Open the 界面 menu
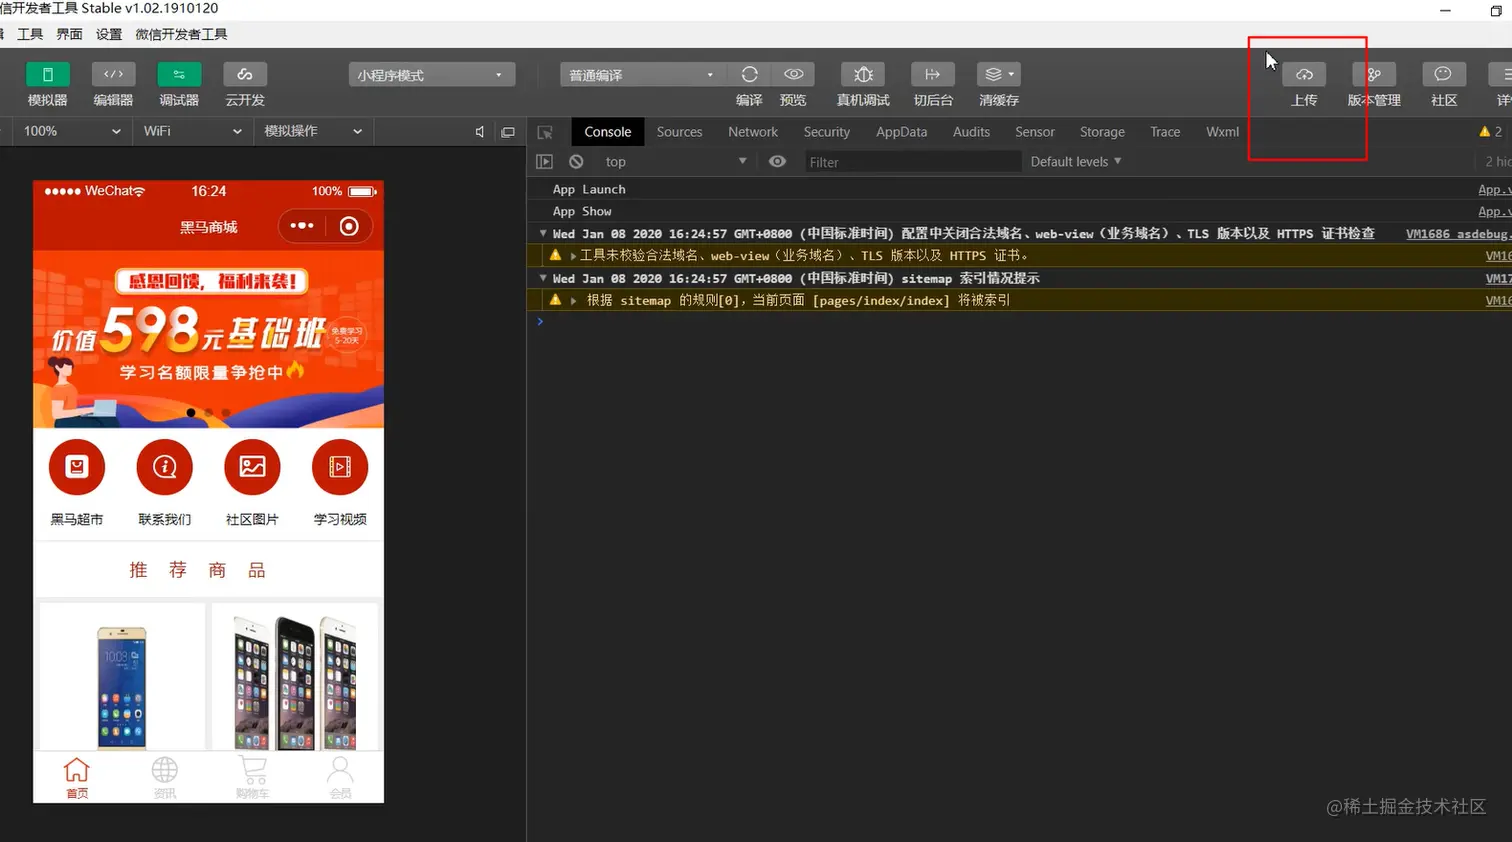Screen dimensions: 1512x842 pos(69,34)
